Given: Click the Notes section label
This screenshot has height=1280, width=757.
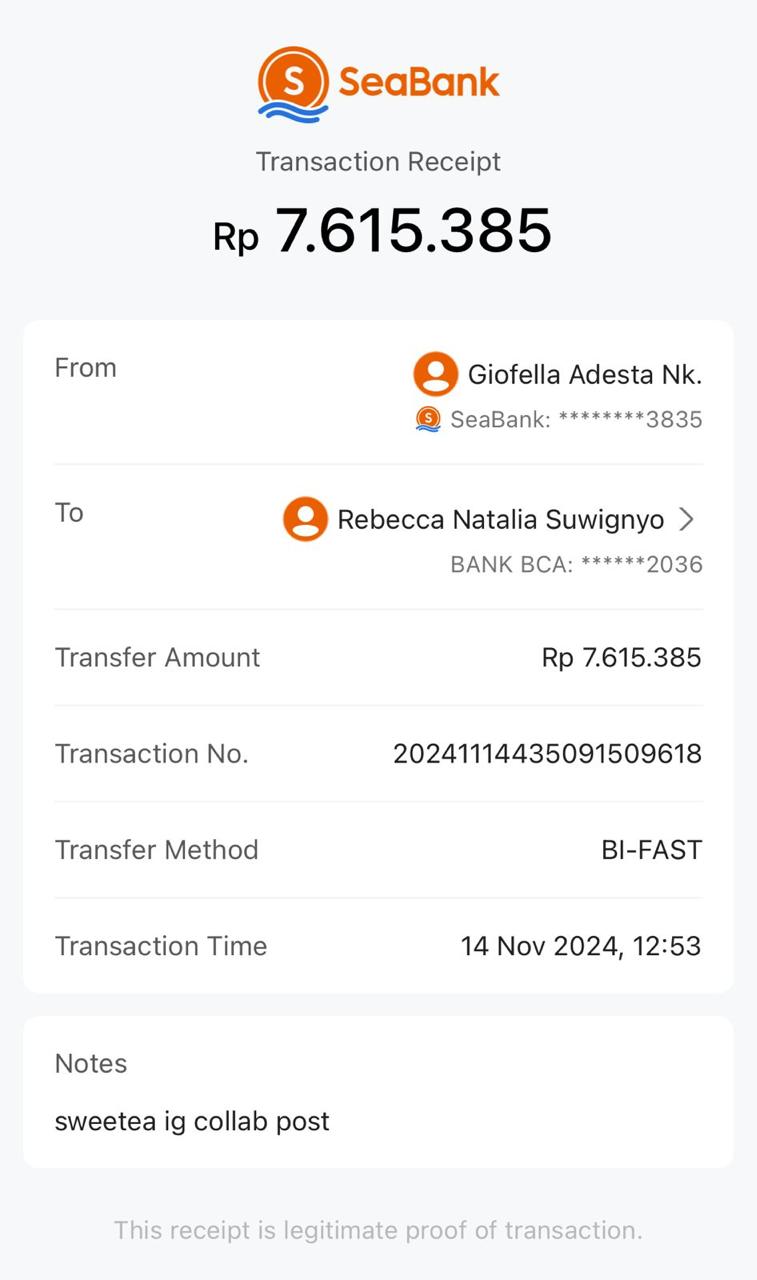Looking at the screenshot, I should coord(91,1064).
